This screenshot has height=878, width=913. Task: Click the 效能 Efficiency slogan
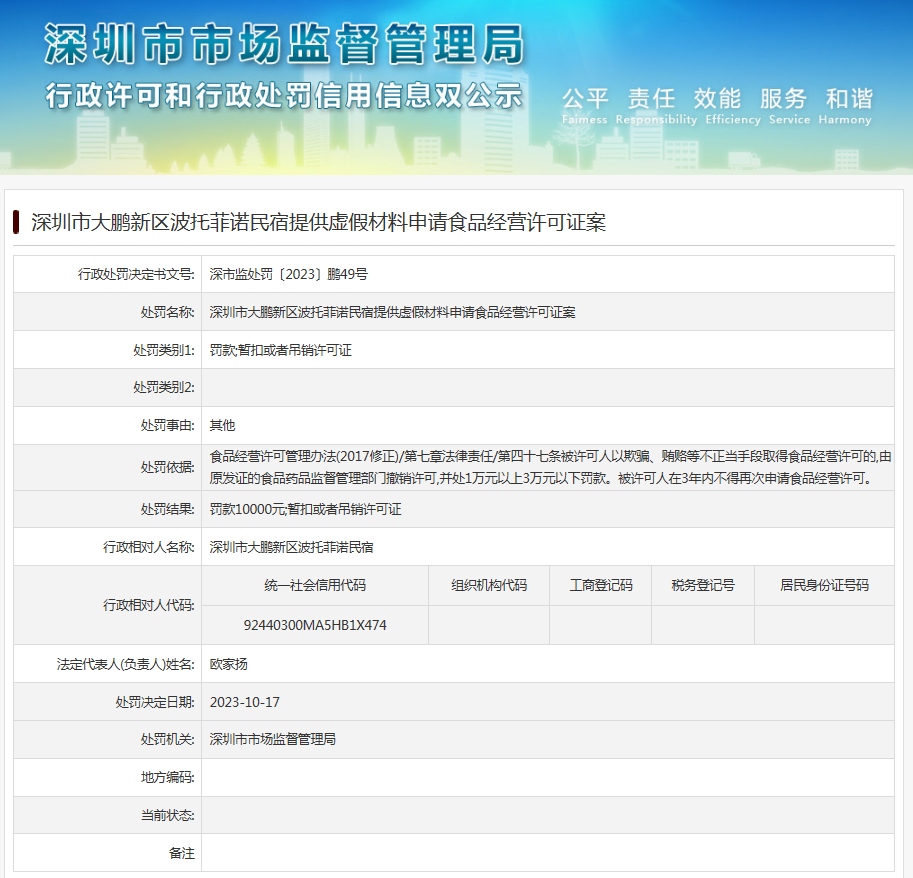pos(732,106)
